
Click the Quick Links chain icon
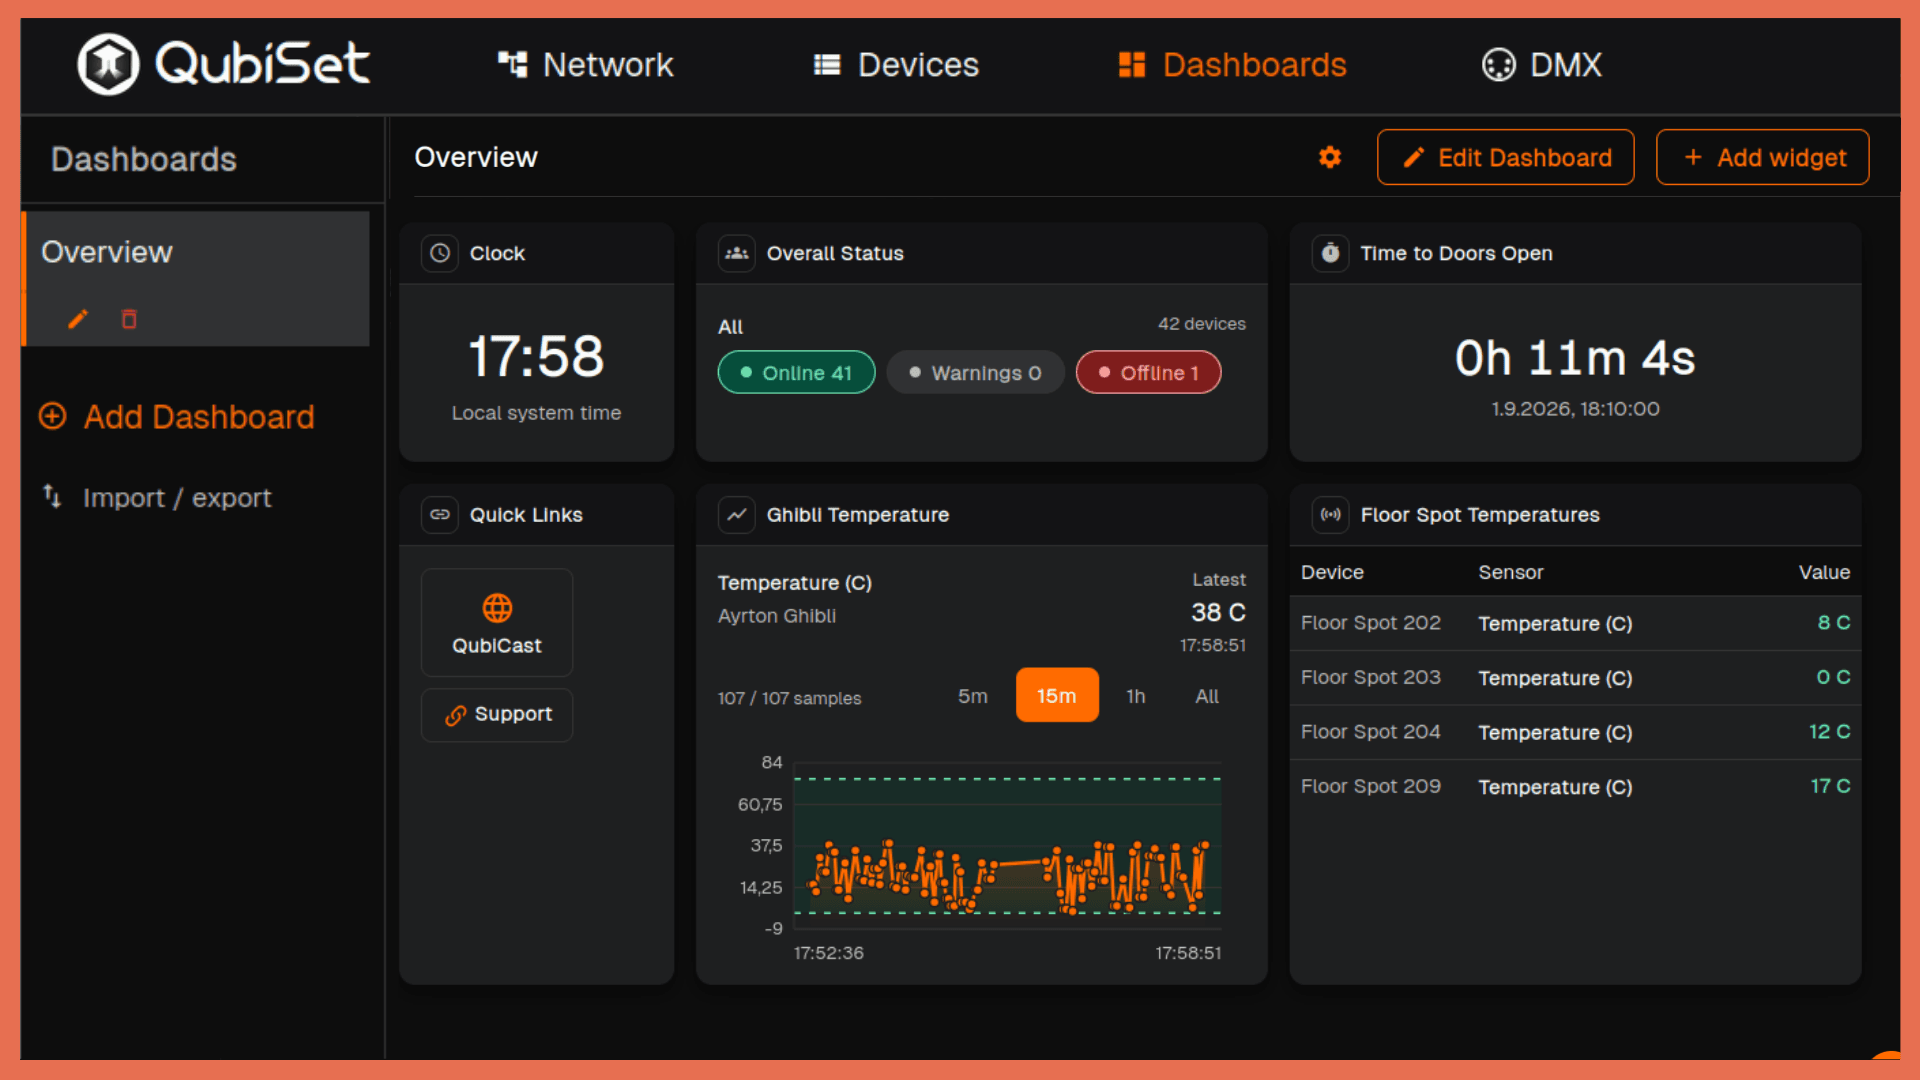tap(440, 514)
